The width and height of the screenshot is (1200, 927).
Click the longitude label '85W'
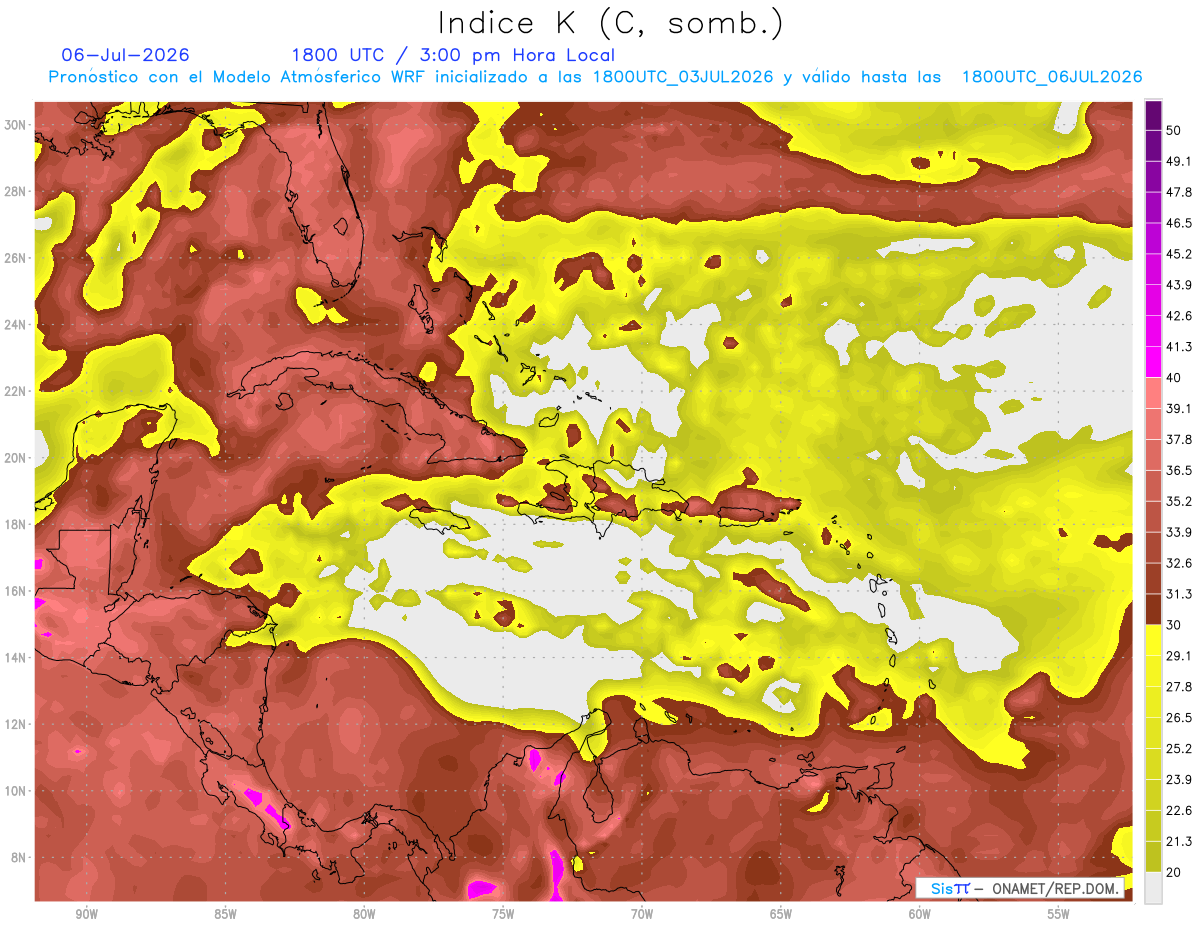click(x=225, y=914)
